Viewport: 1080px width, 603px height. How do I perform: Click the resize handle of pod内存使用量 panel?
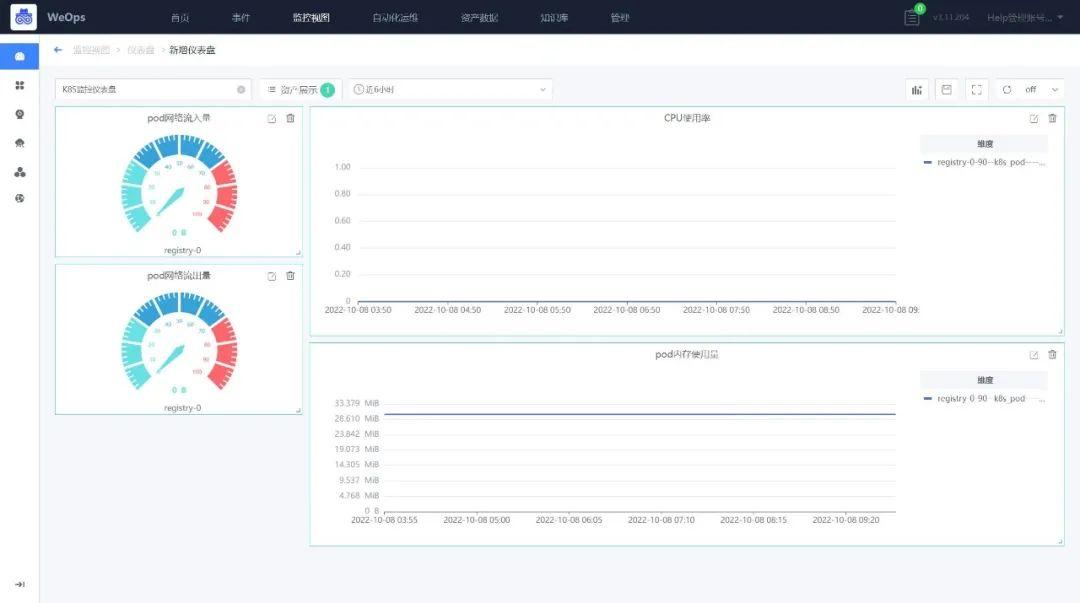click(x=1060, y=542)
